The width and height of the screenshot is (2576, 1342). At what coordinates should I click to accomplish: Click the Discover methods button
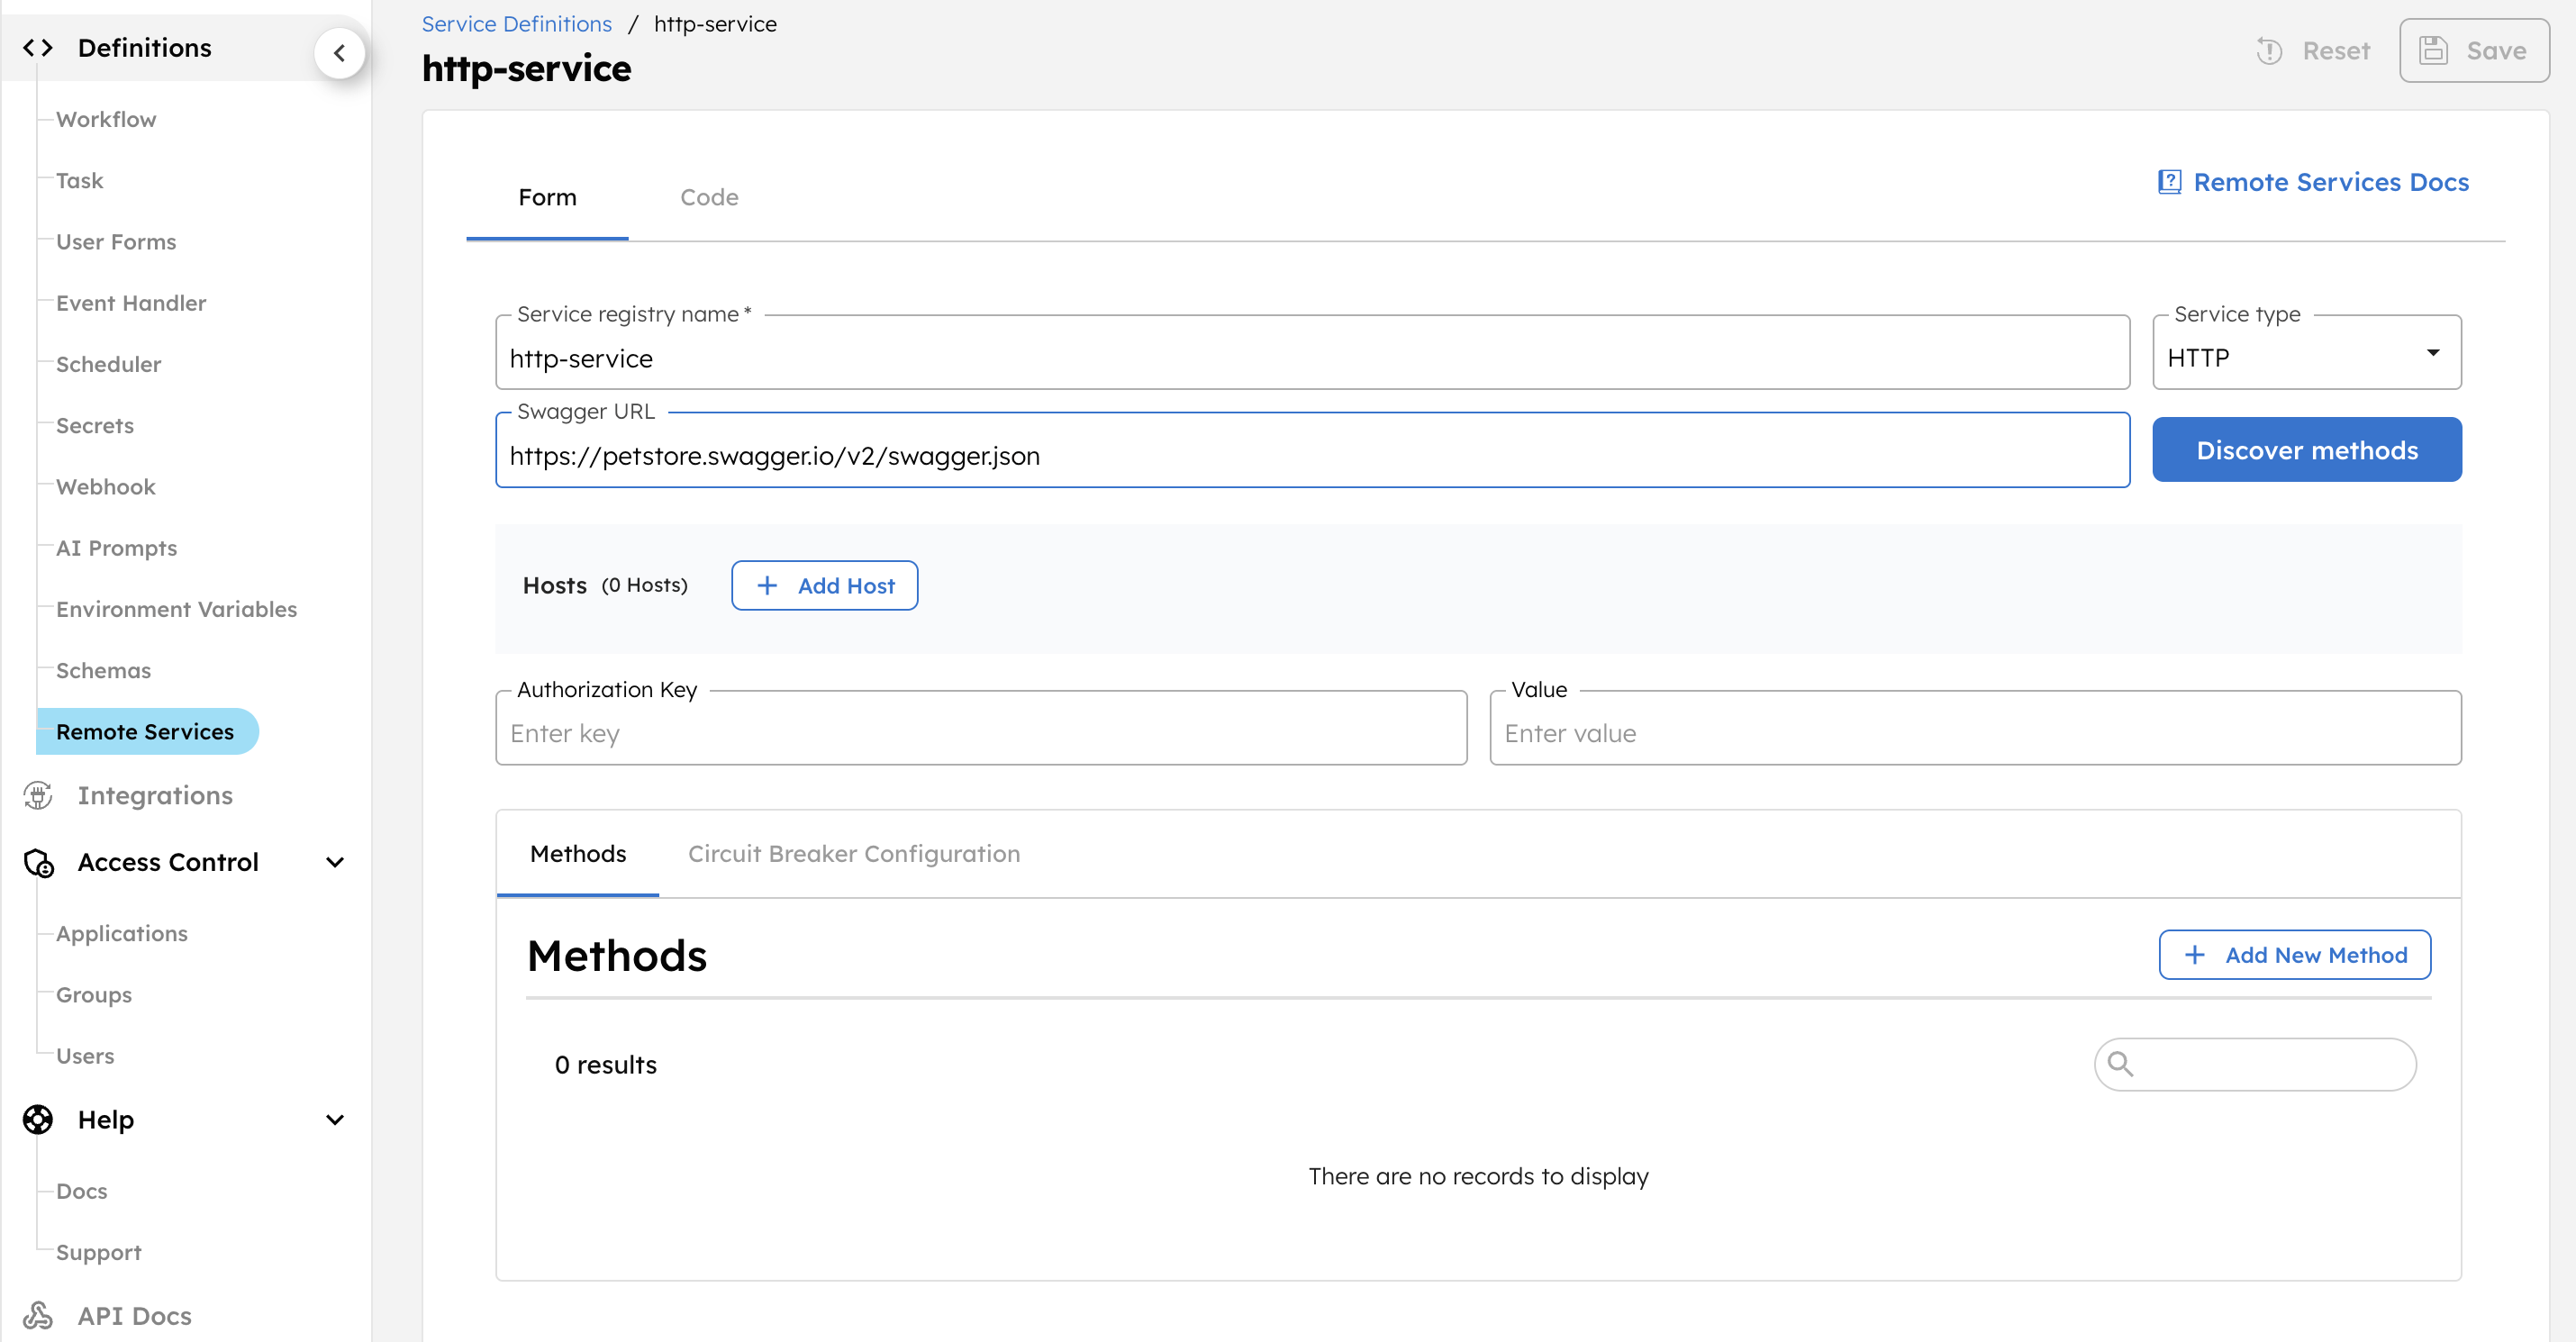pos(2306,449)
